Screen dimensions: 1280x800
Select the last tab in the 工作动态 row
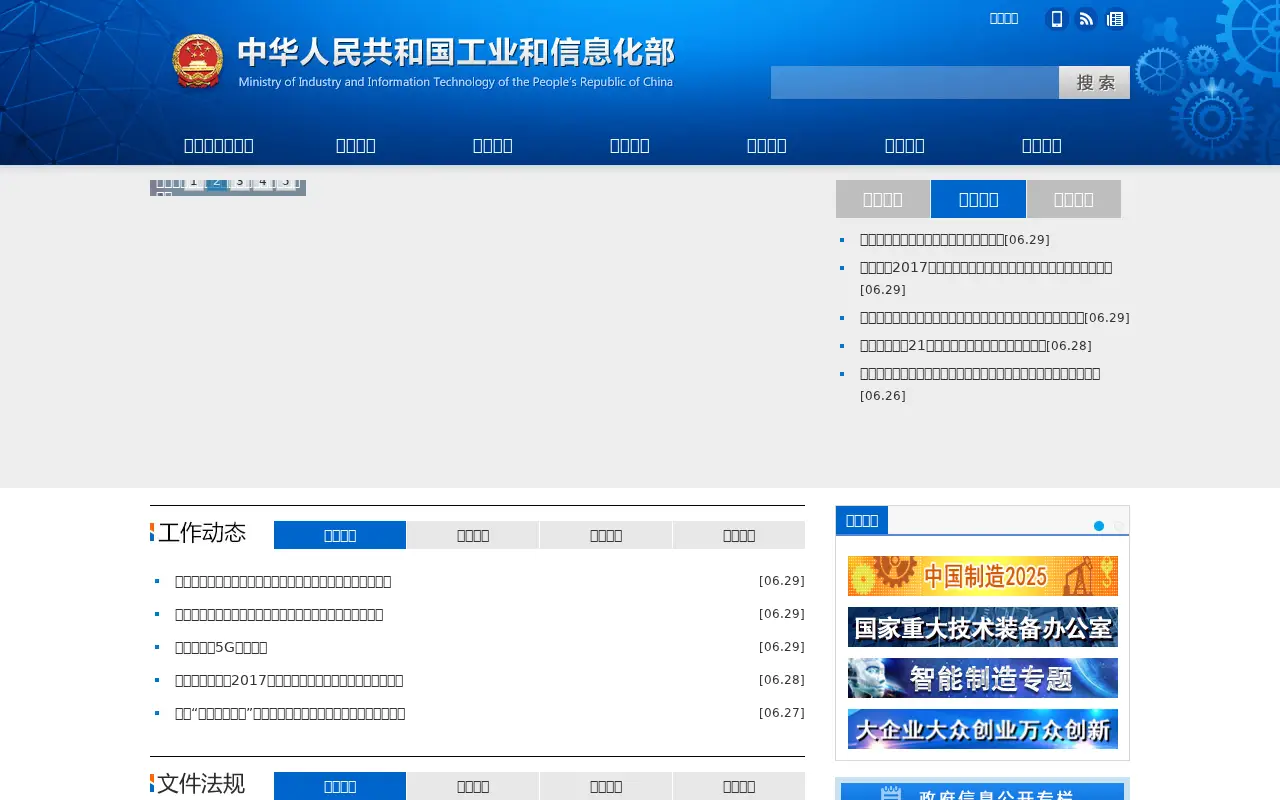(739, 535)
